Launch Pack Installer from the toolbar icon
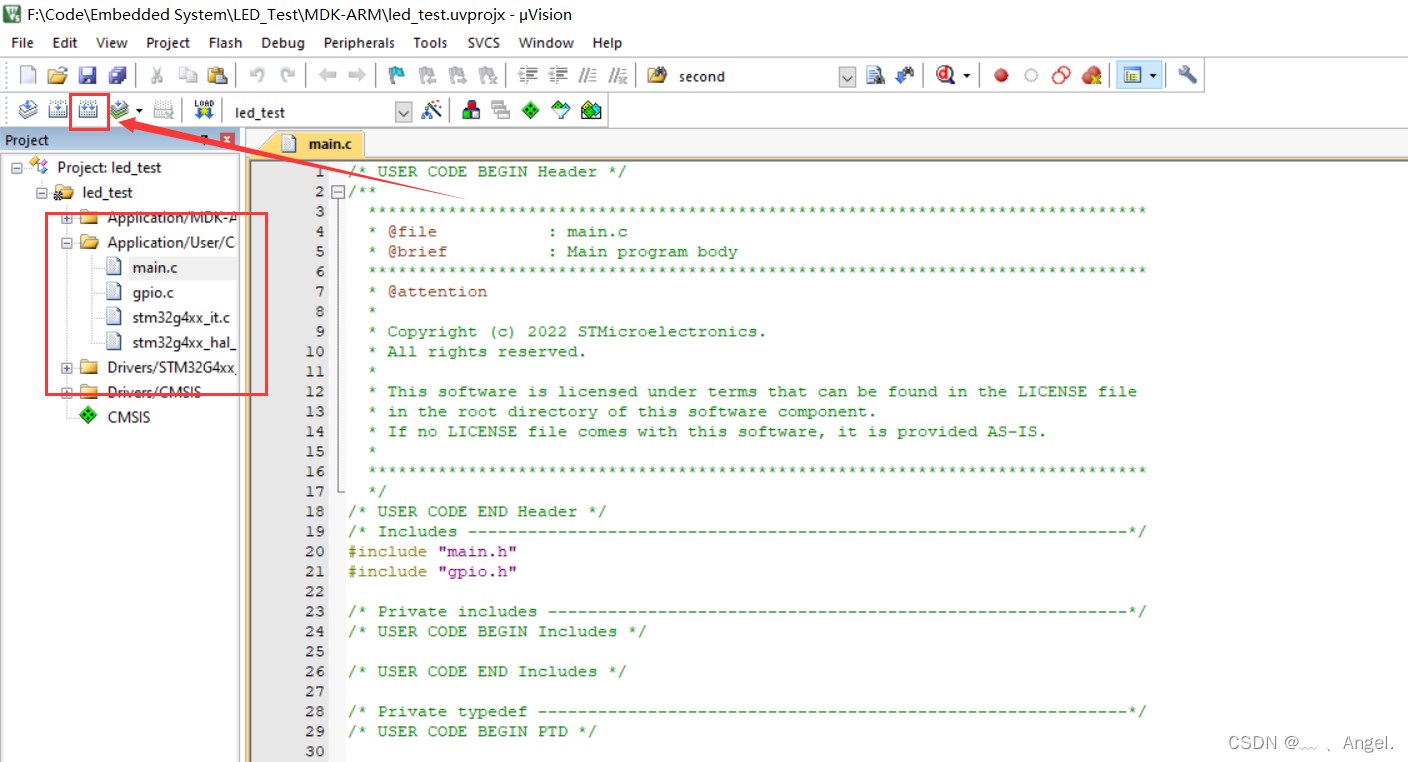 591,111
